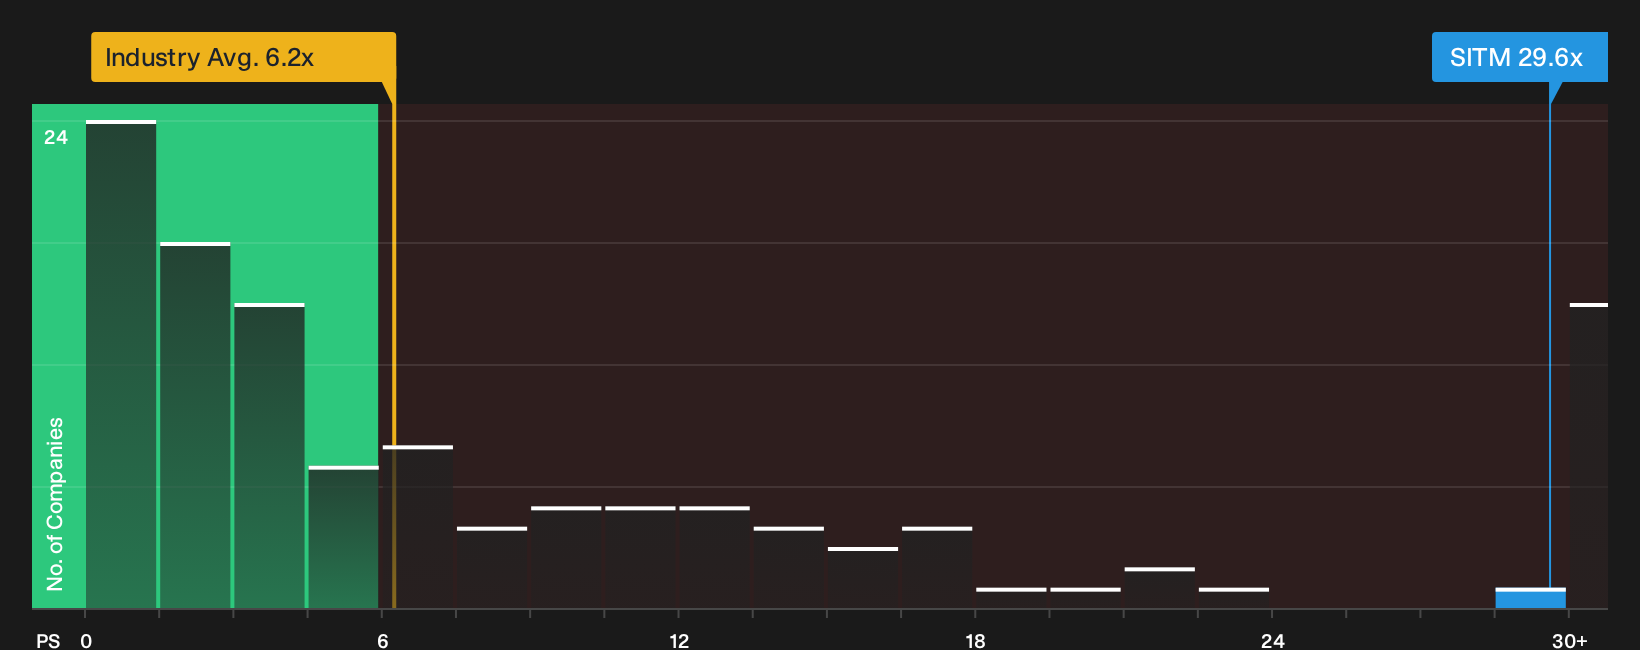
Task: Select the short bar ending at PS 24
Action: click(x=1234, y=598)
